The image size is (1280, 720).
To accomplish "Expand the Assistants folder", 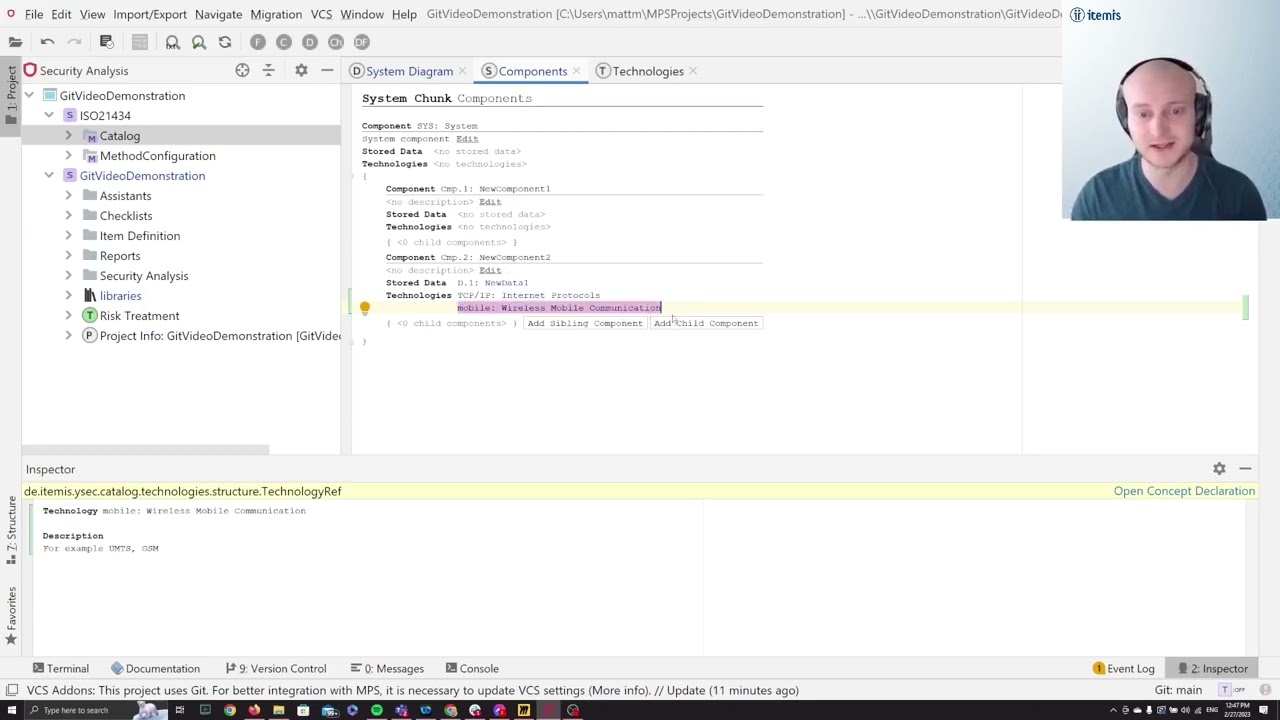I will pos(68,196).
